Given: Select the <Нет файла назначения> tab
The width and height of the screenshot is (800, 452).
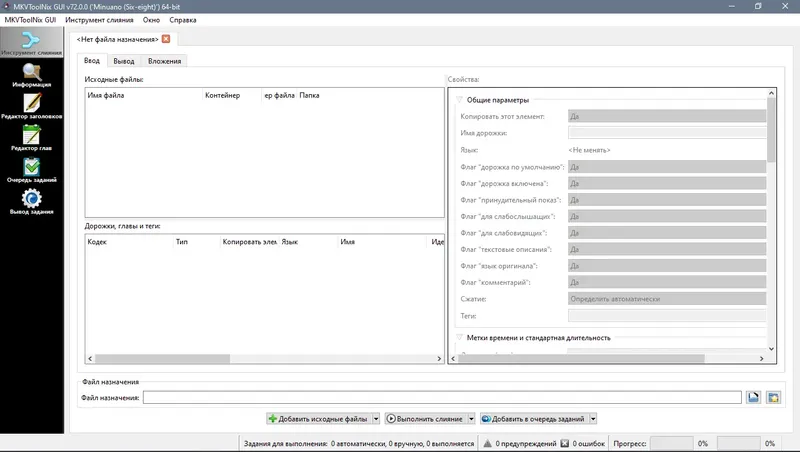Looking at the screenshot, I should 117,39.
